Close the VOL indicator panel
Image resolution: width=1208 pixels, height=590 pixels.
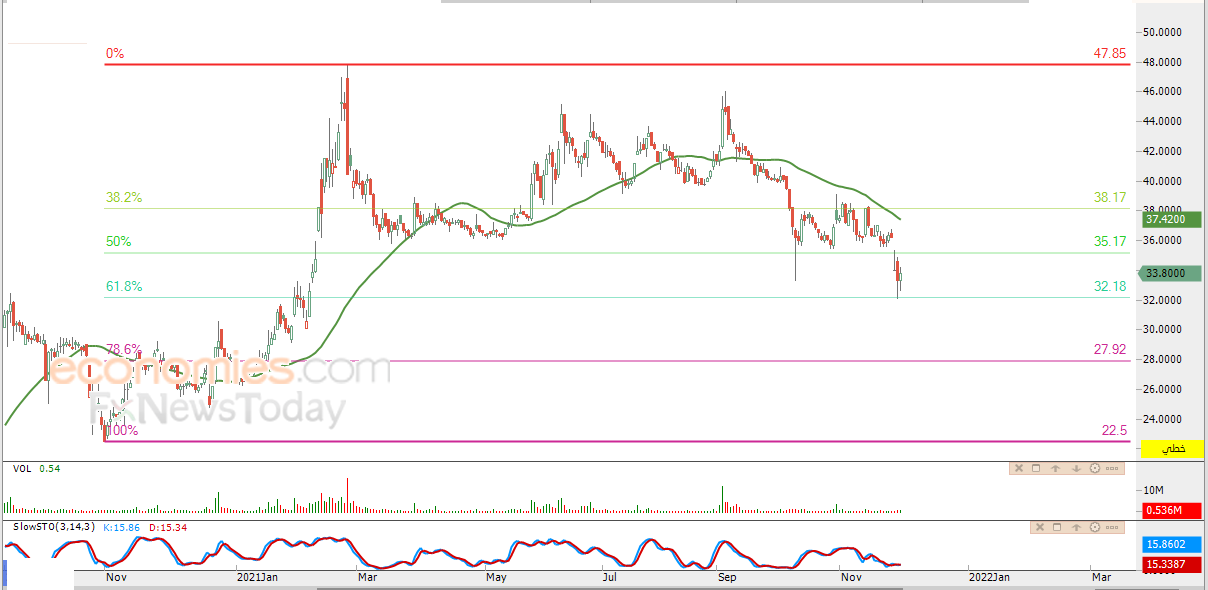(1018, 468)
